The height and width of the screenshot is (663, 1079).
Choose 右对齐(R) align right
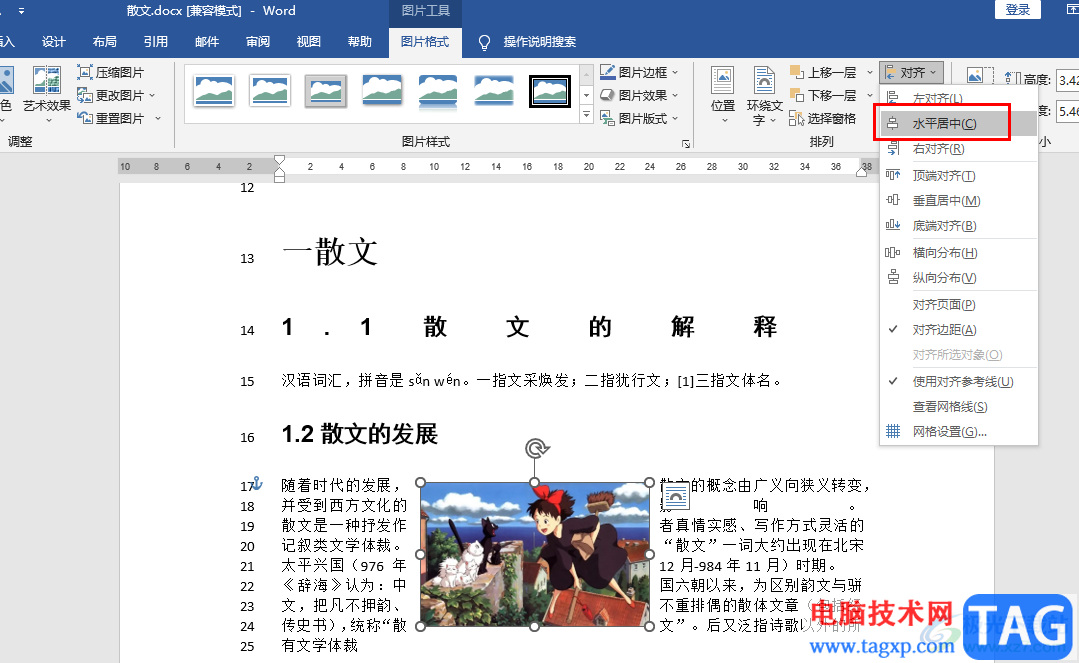pyautogui.click(x=958, y=149)
